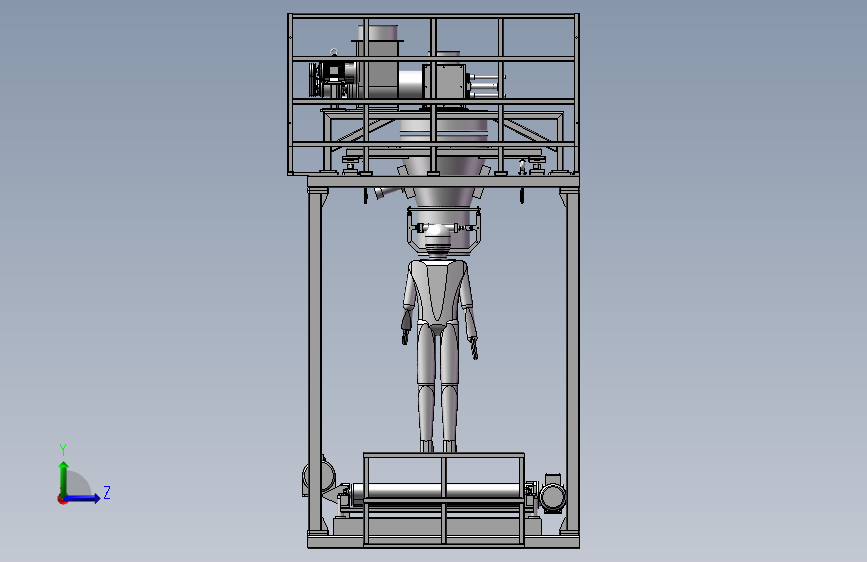Select the conical hopper under the upper platform
The image size is (867, 562).
(444, 181)
